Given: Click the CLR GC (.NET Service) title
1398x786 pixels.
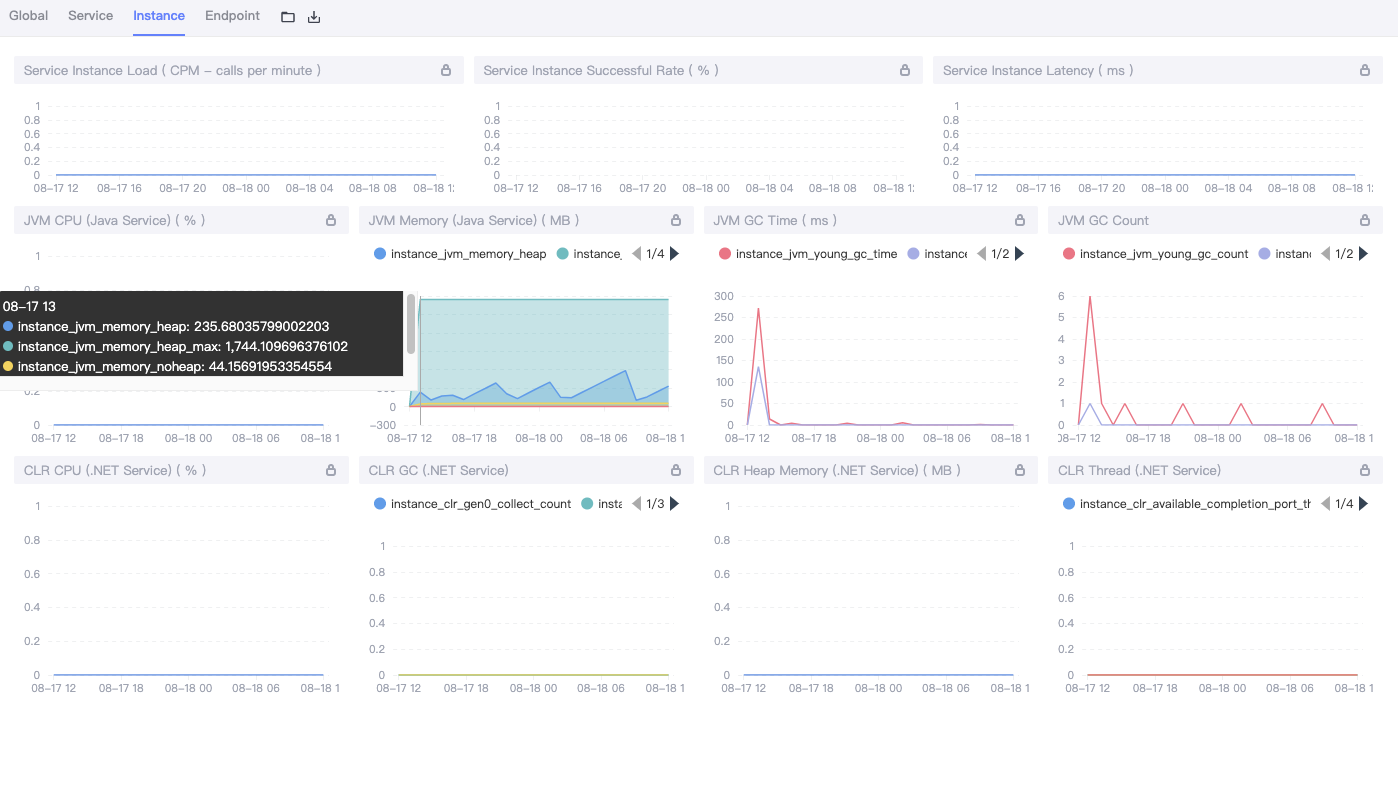Looking at the screenshot, I should click(438, 470).
